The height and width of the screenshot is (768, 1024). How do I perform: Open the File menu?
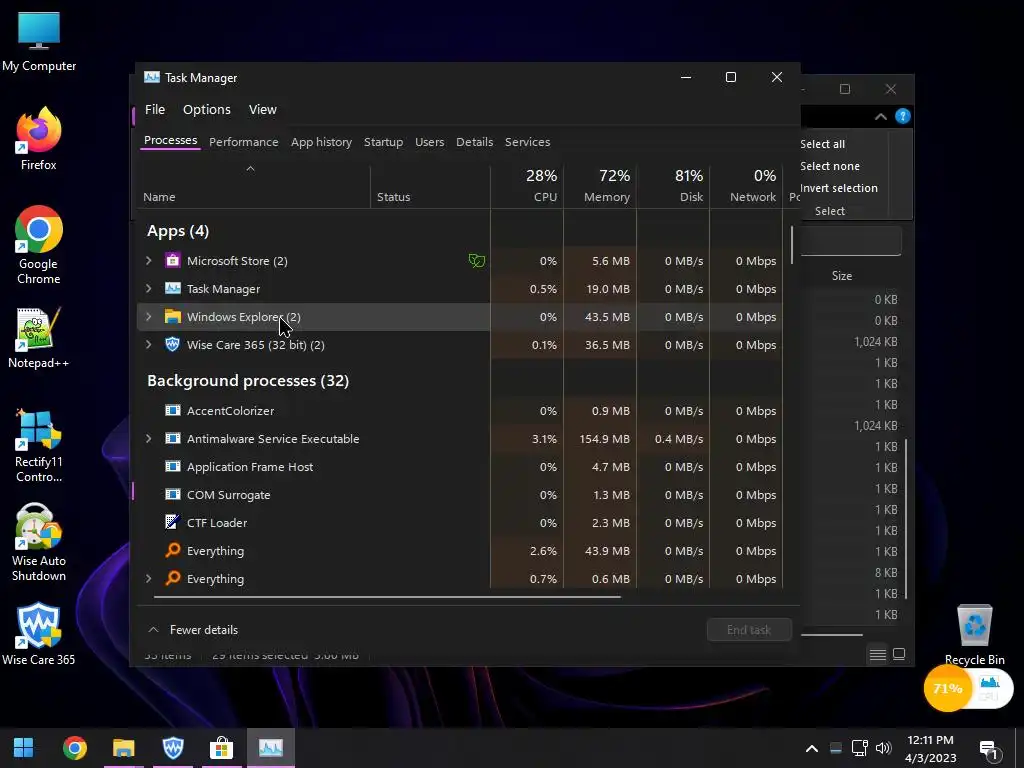pos(155,109)
